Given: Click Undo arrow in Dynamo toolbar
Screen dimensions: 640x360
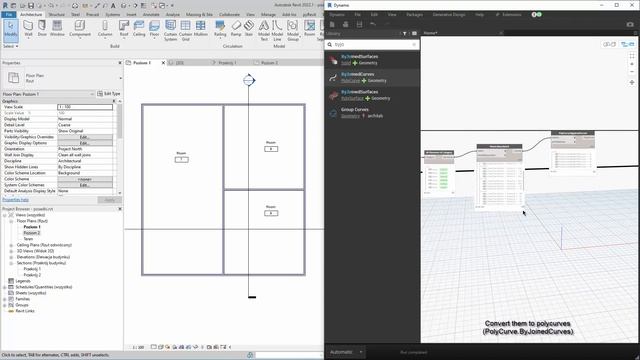Looking at the screenshot, I should (x=373, y=24).
